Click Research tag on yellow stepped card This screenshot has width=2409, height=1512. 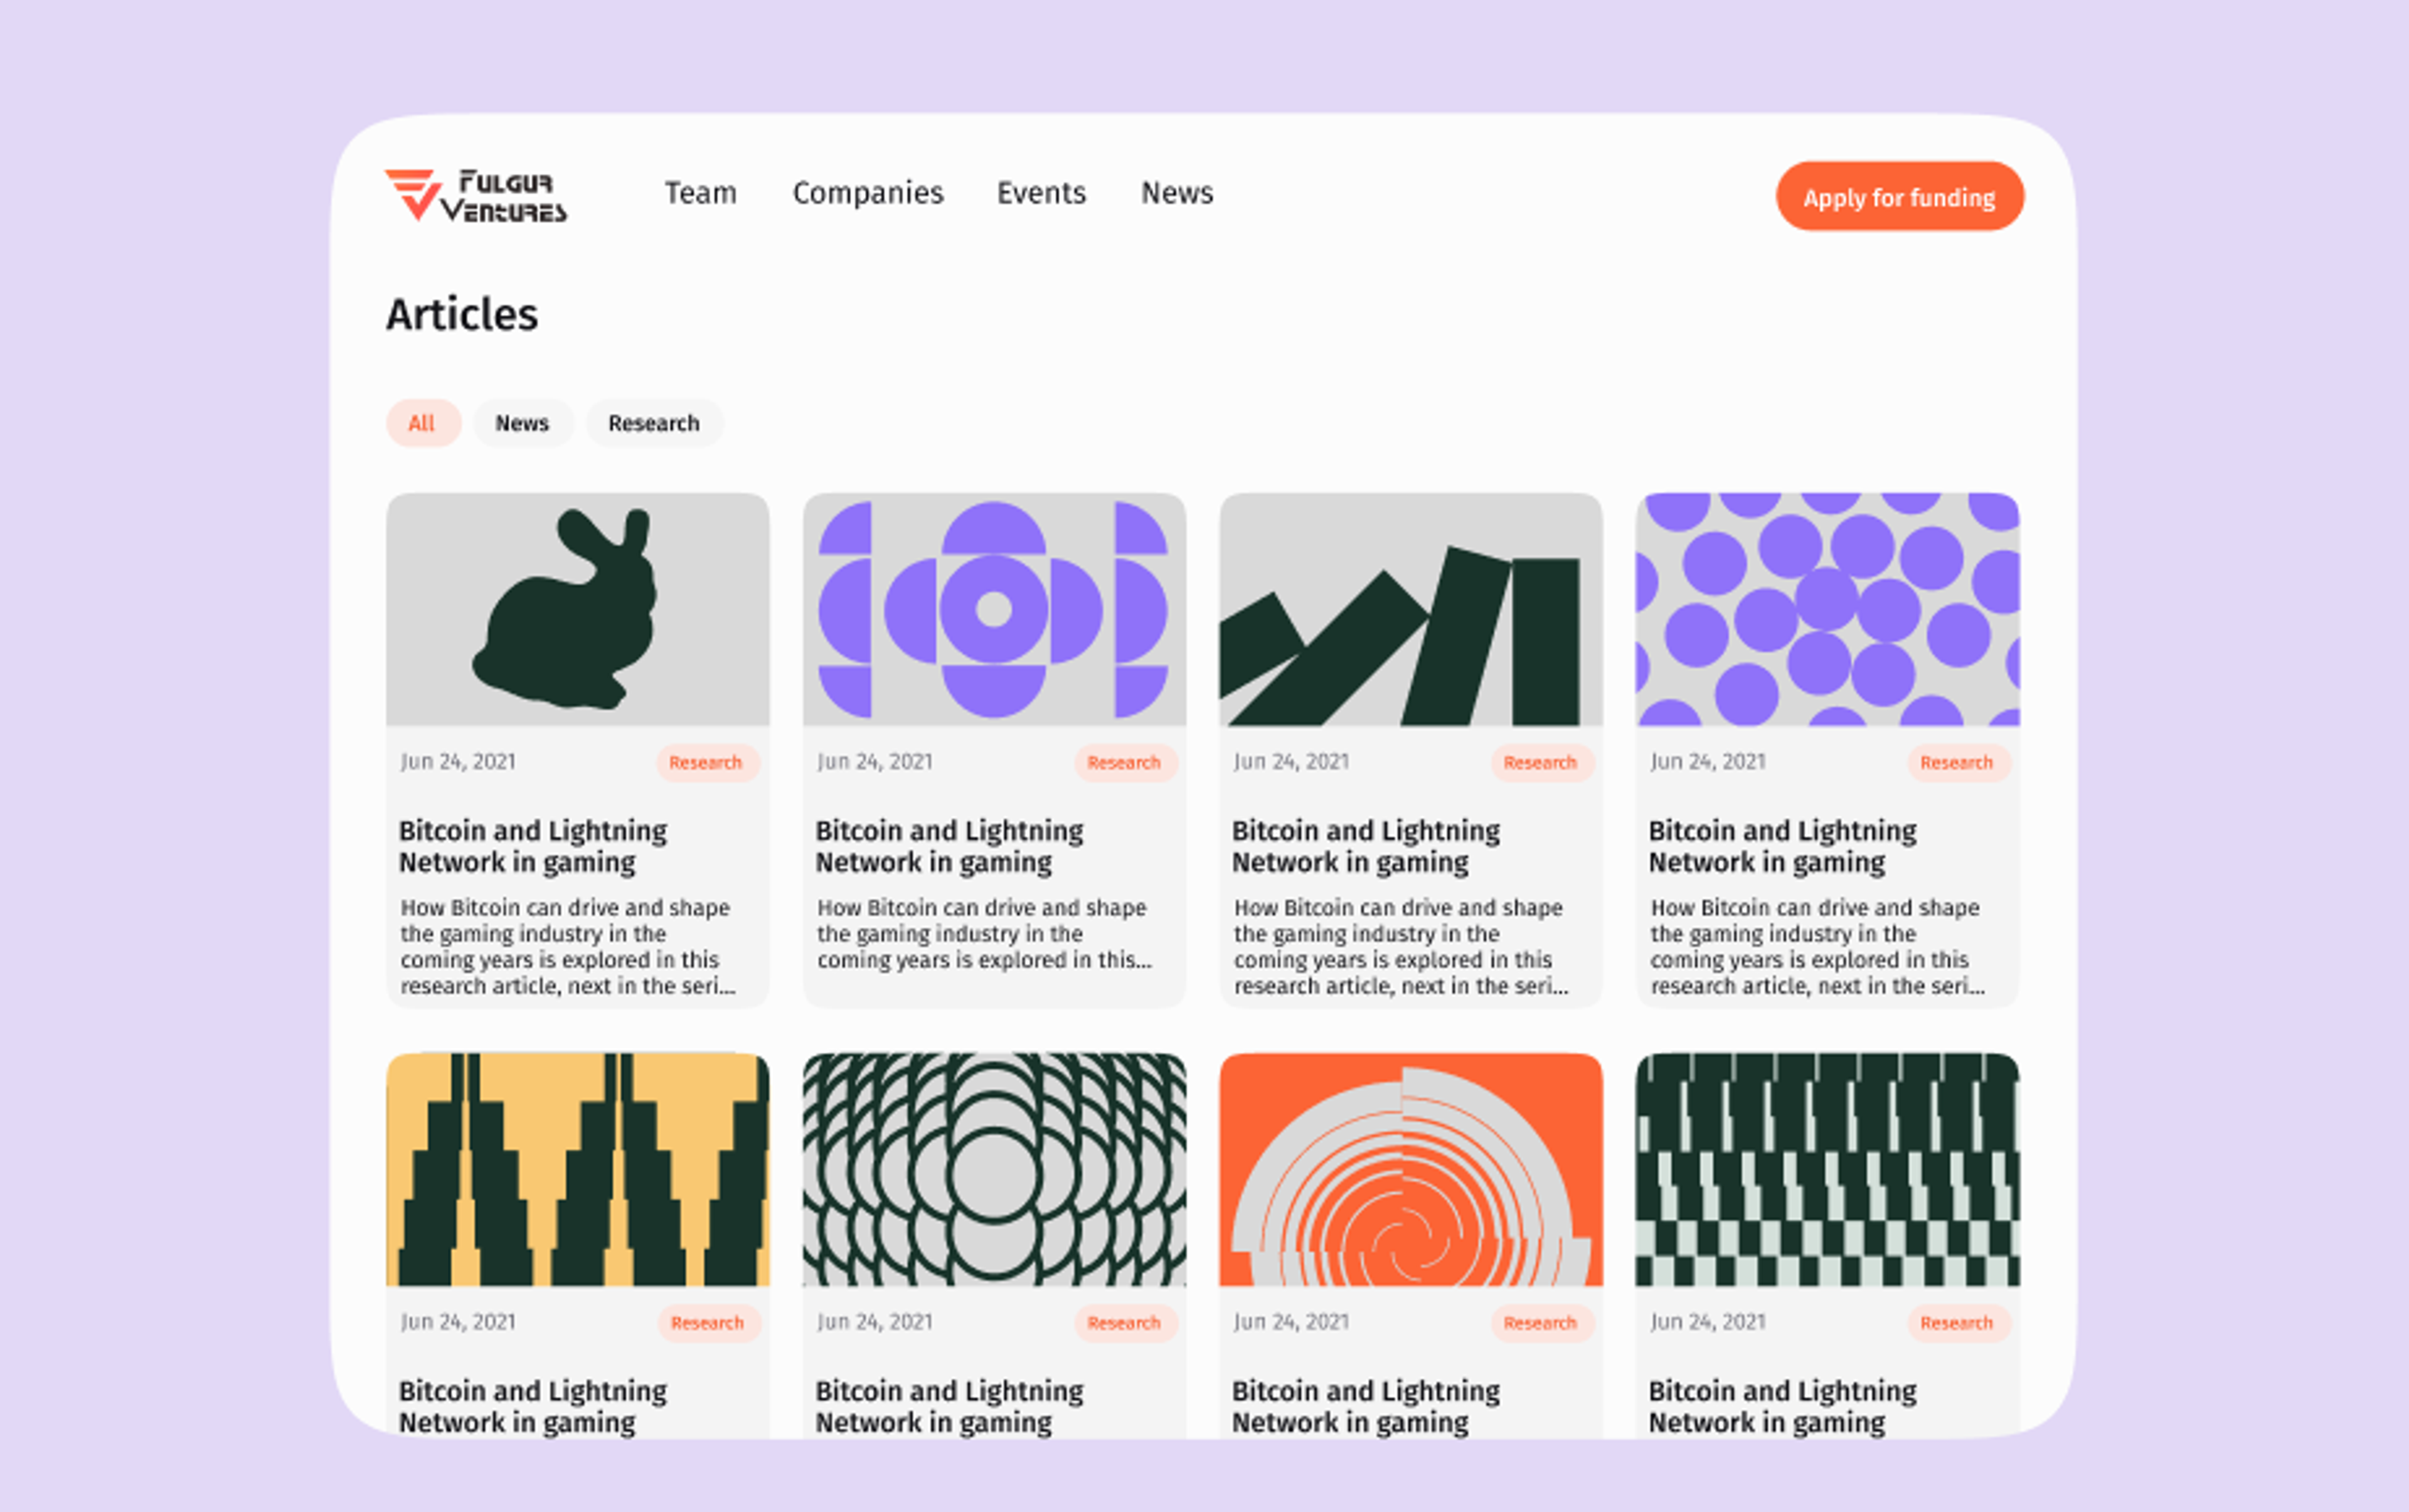pos(708,1323)
